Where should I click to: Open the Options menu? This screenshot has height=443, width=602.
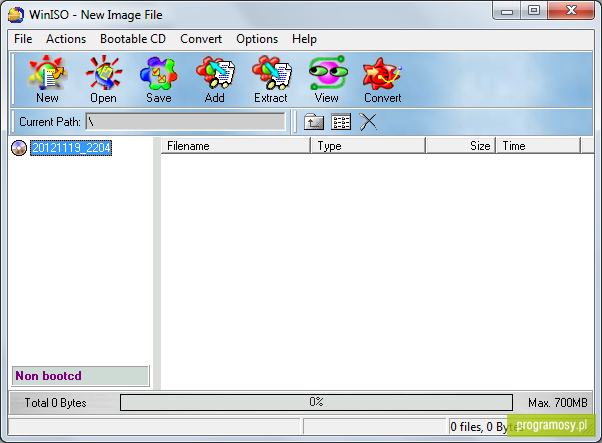pyautogui.click(x=257, y=39)
